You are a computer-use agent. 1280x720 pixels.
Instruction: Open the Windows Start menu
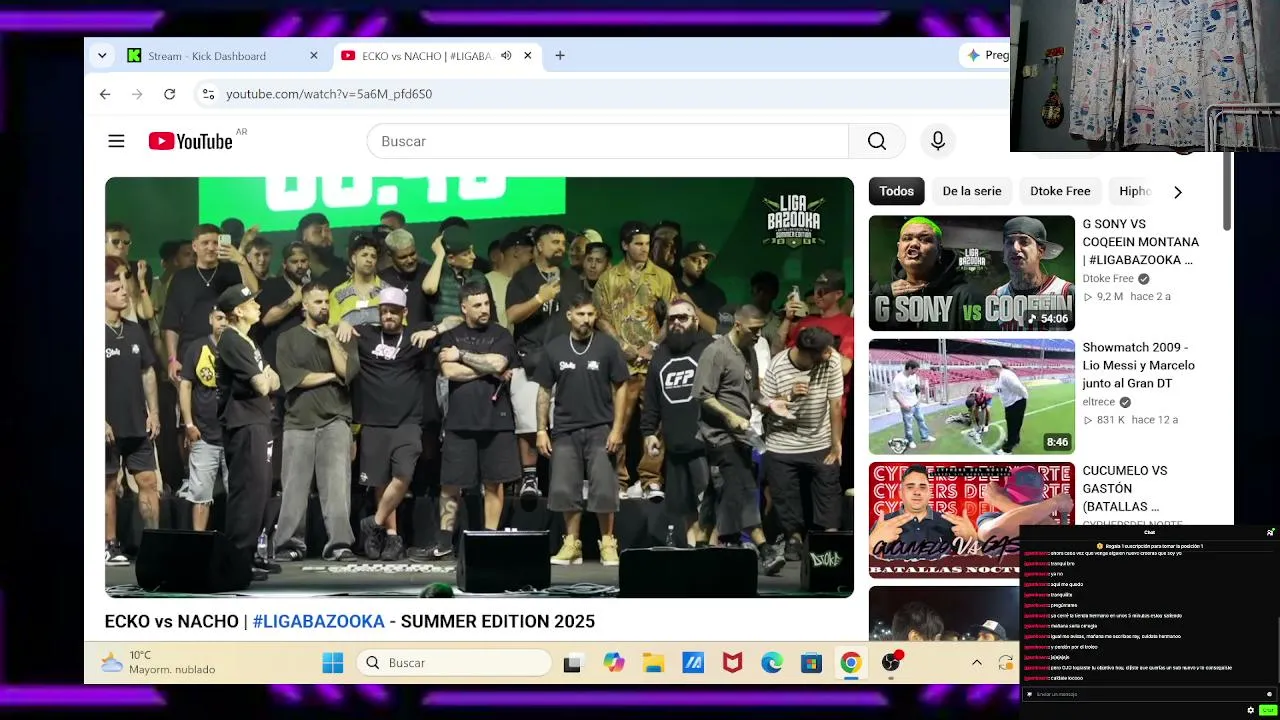[x=333, y=663]
